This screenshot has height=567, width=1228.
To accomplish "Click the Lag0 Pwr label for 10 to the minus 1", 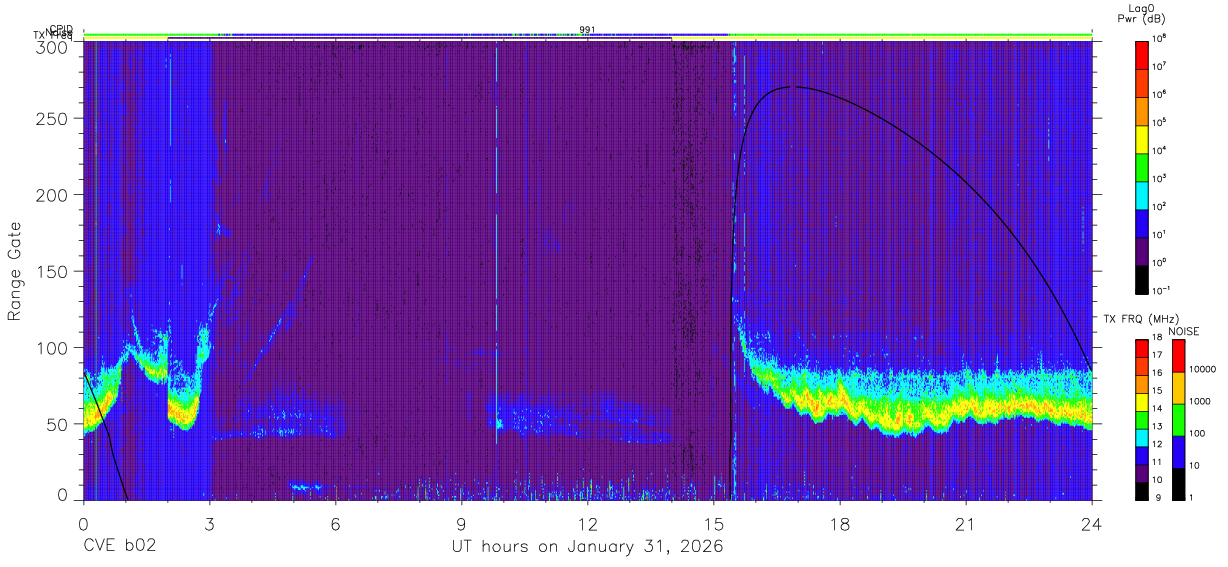I will pyautogui.click(x=1161, y=290).
